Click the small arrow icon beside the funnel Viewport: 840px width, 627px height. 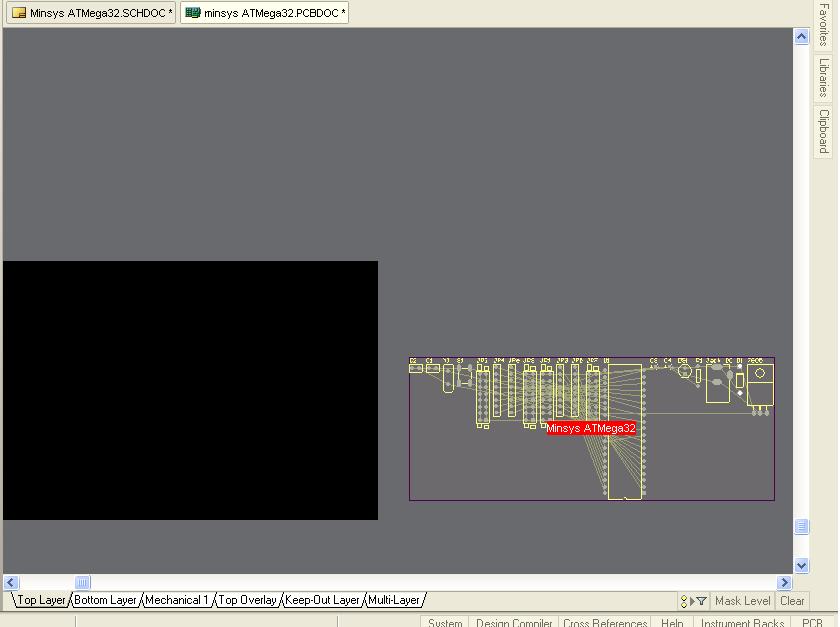tap(692, 601)
